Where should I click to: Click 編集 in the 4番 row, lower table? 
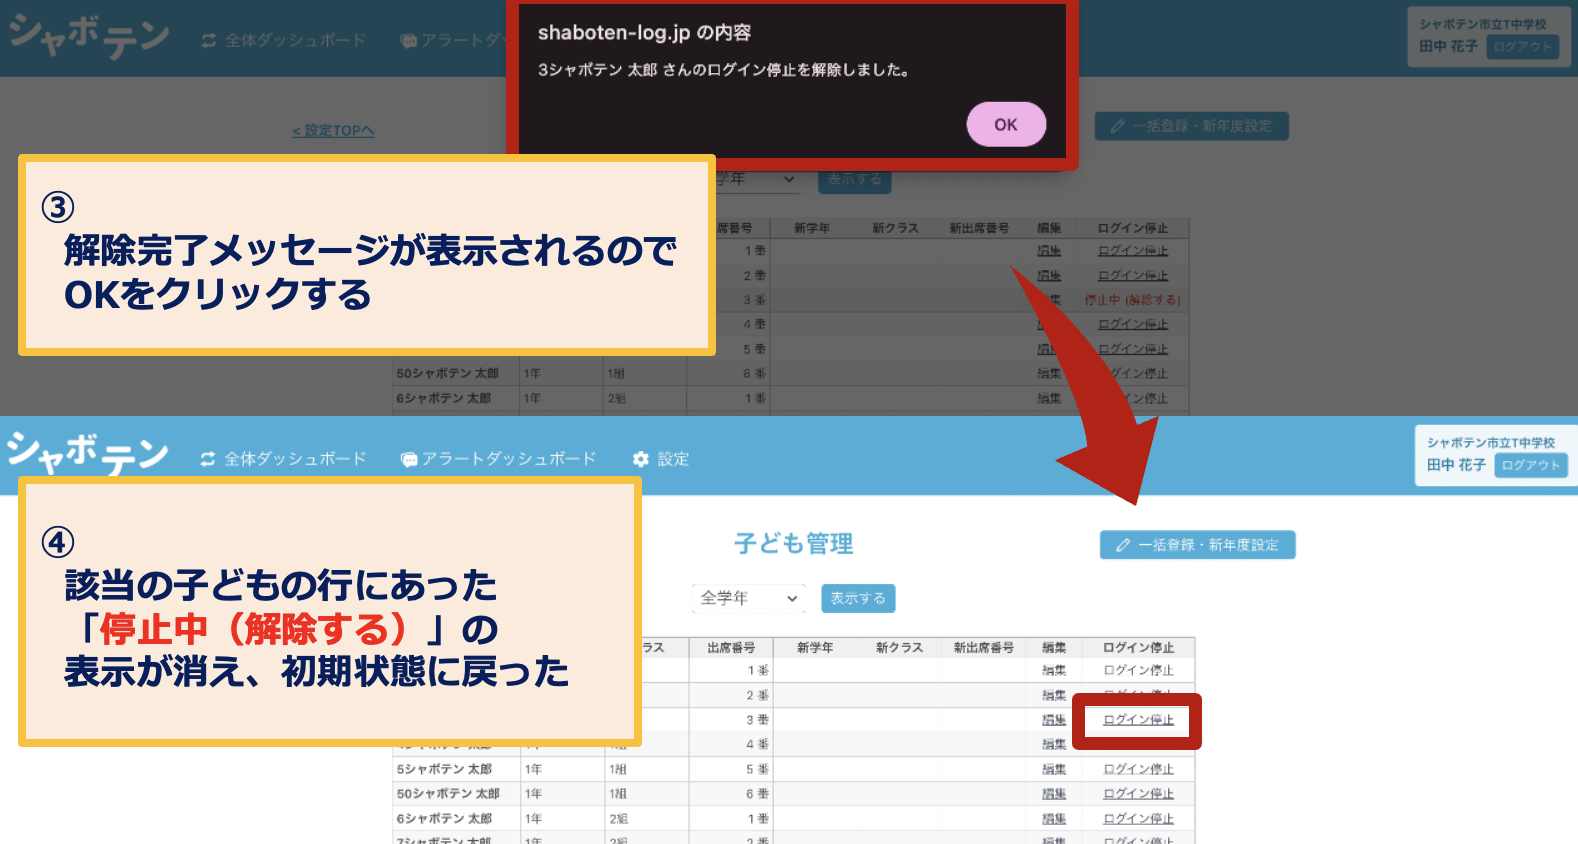[x=1054, y=744]
